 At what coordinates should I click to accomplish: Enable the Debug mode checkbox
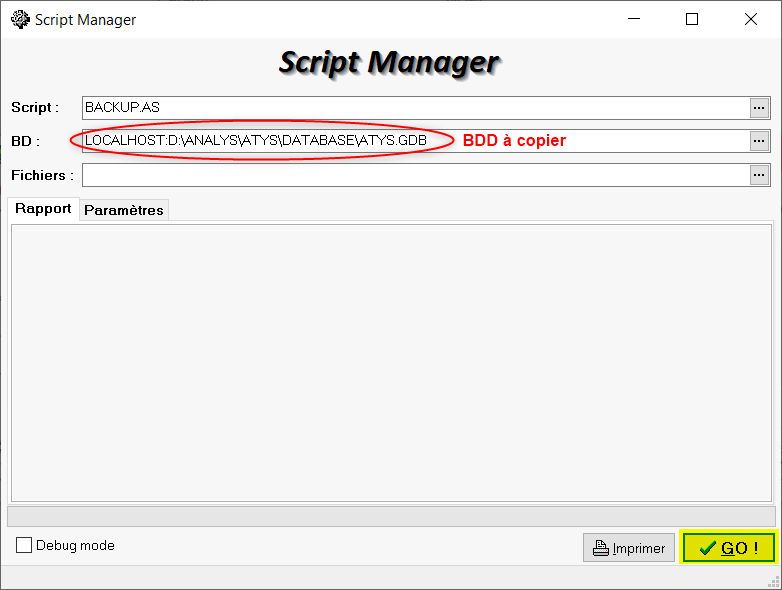point(24,545)
